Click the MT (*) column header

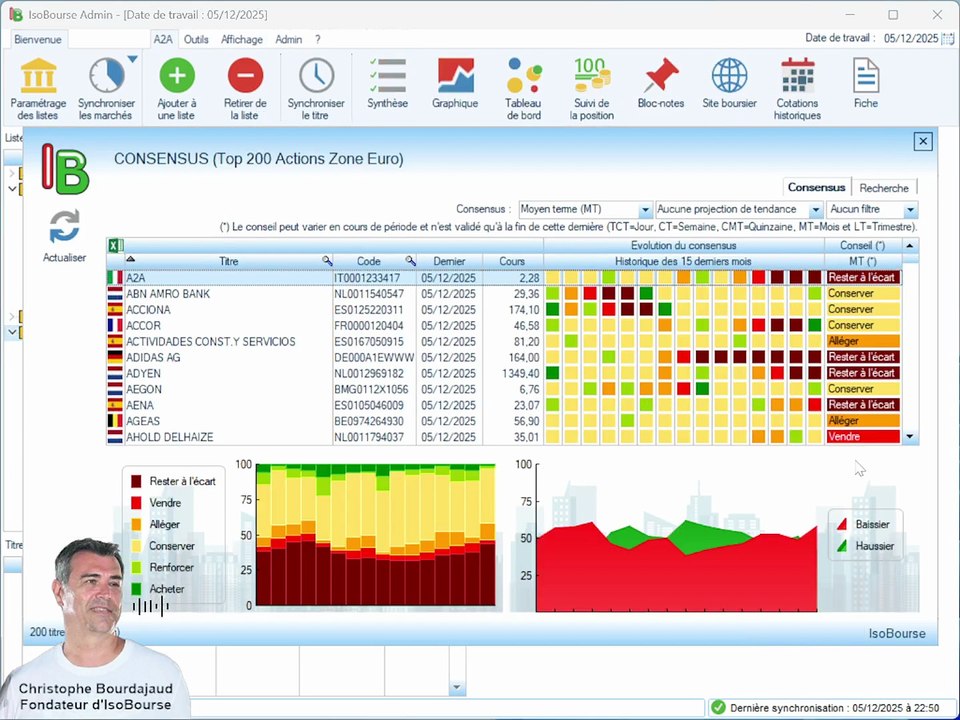tap(863, 261)
